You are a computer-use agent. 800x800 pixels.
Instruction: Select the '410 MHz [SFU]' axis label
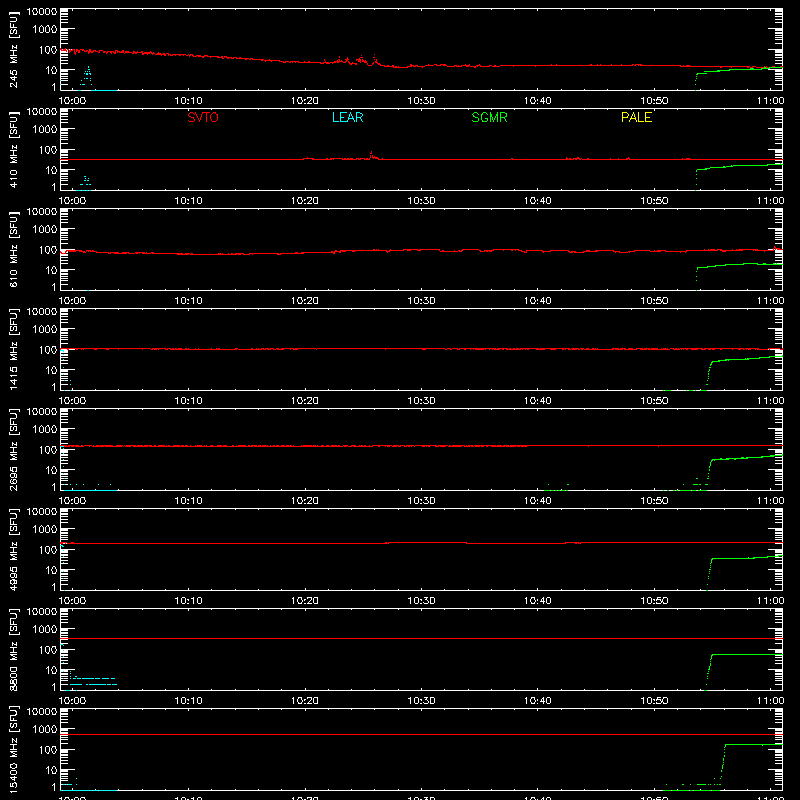[14, 149]
